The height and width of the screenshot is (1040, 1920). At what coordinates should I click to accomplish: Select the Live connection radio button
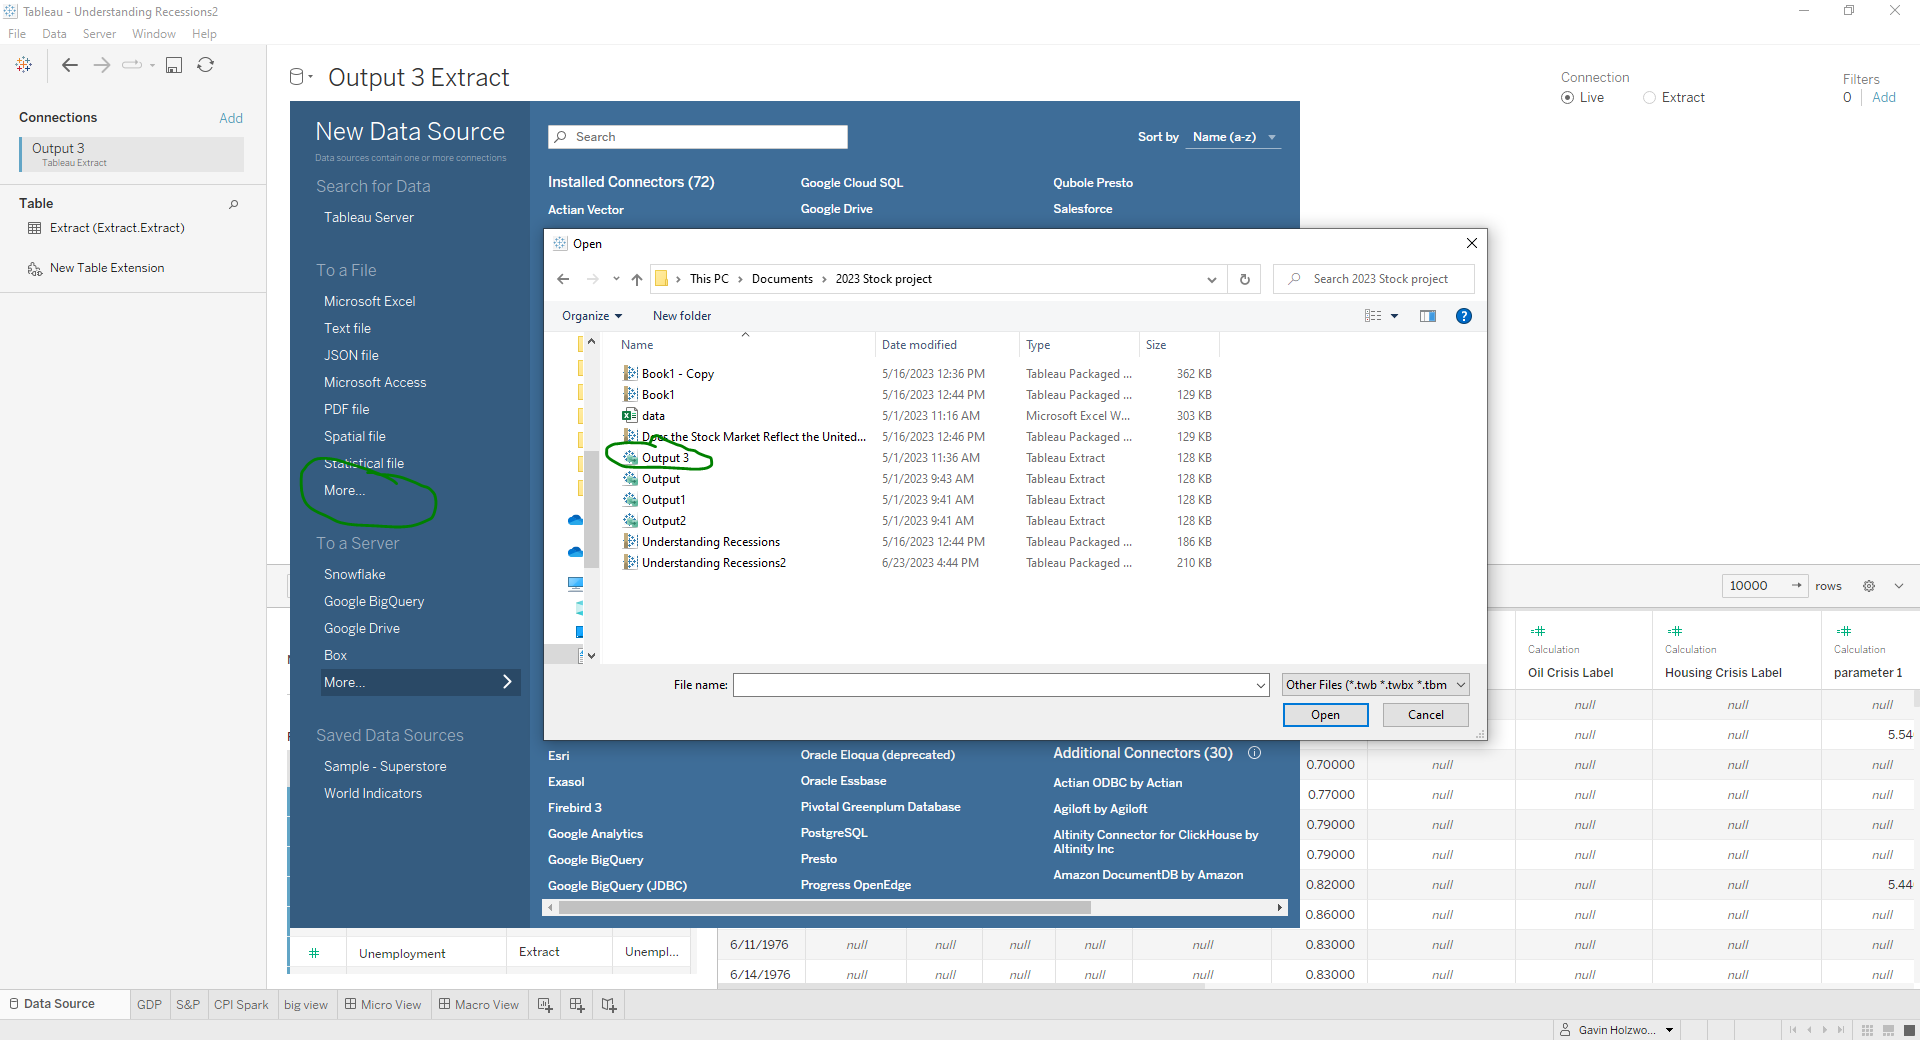[x=1567, y=98]
